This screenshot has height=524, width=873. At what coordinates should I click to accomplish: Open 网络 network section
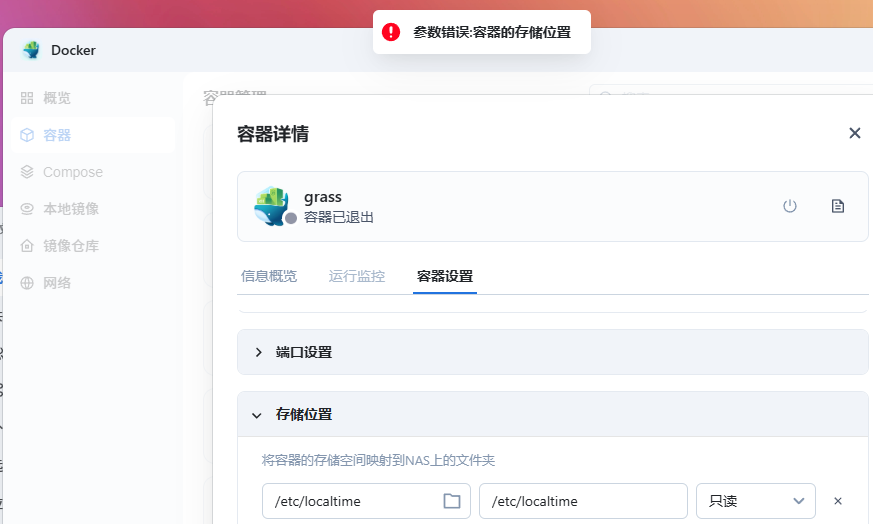click(56, 283)
